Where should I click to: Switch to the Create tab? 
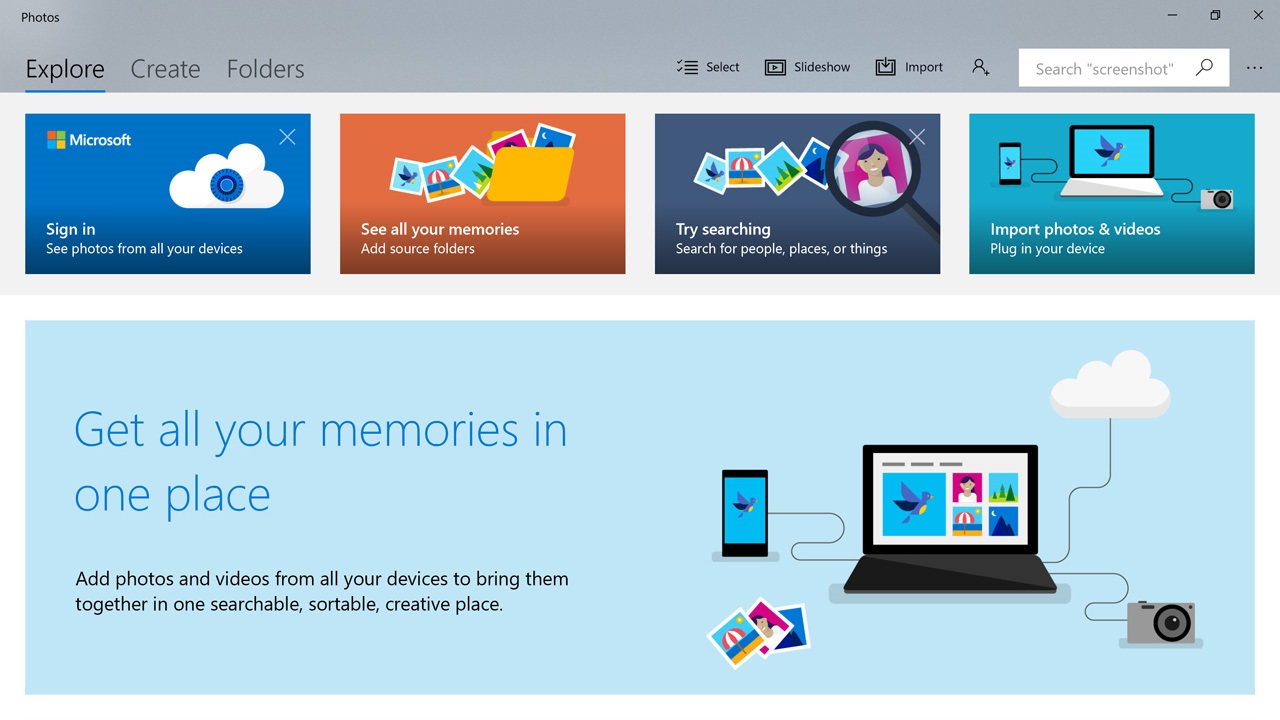click(x=165, y=69)
